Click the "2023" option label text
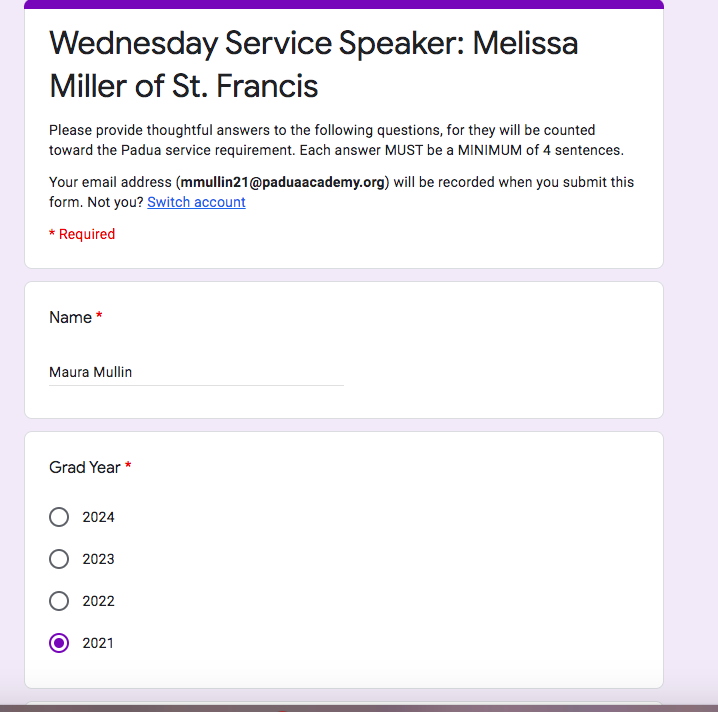Viewport: 718px width, 712px height. (x=98, y=559)
